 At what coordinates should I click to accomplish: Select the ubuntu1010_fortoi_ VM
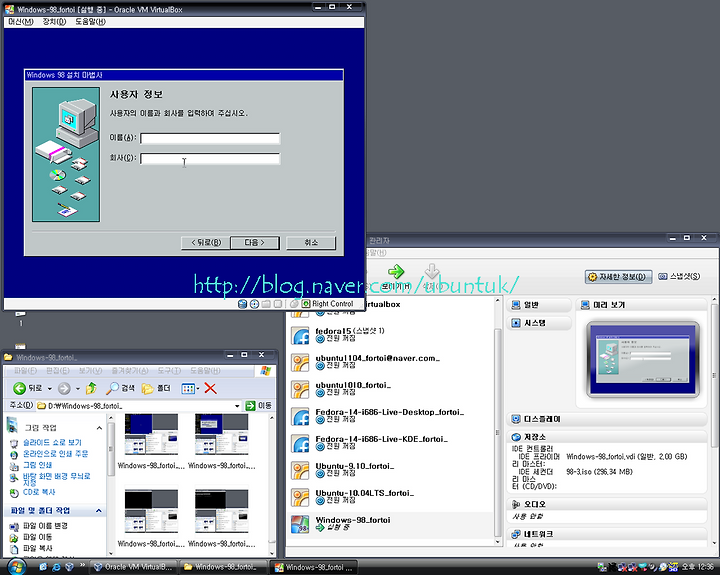[x=390, y=389]
